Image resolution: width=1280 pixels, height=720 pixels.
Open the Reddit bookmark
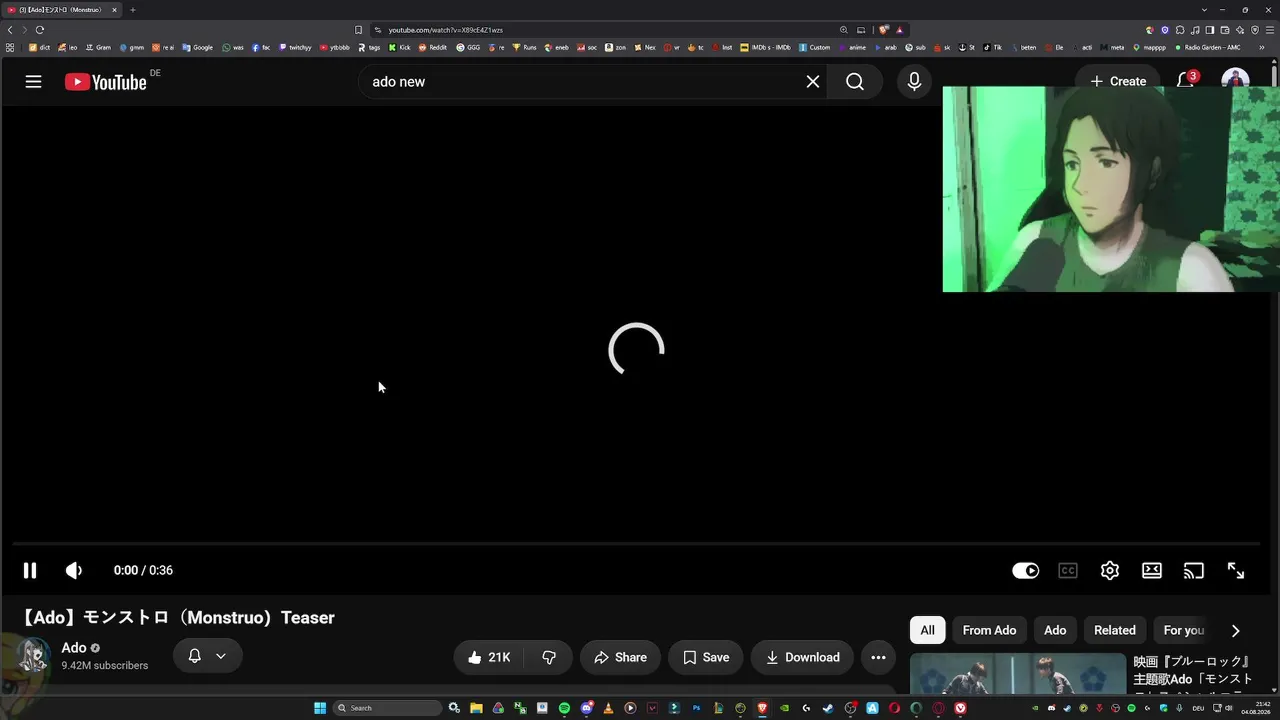433,47
